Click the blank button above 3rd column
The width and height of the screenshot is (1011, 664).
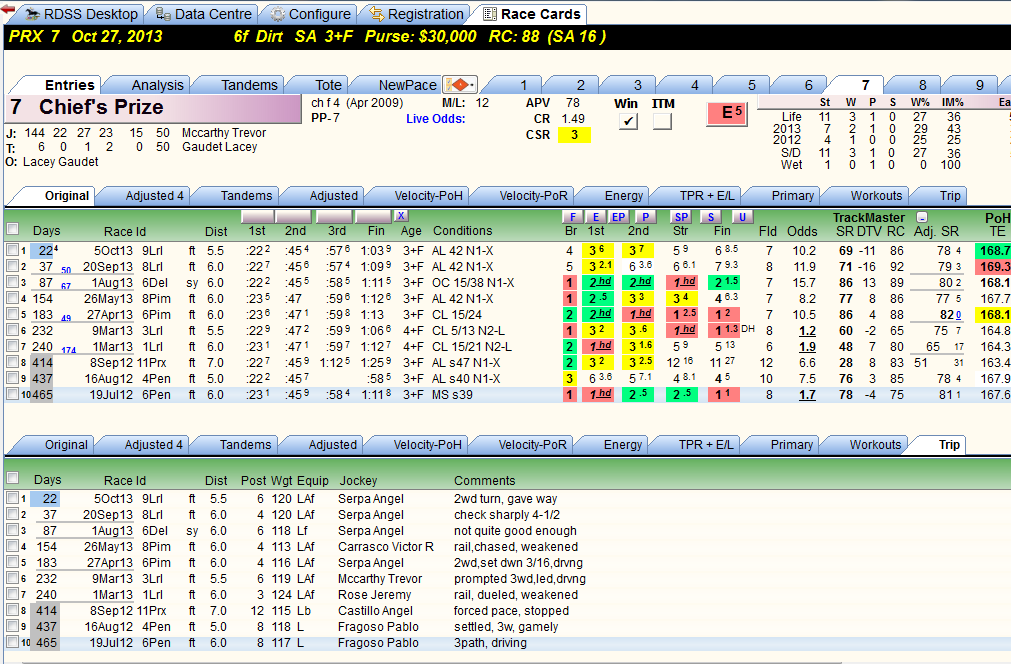click(334, 216)
